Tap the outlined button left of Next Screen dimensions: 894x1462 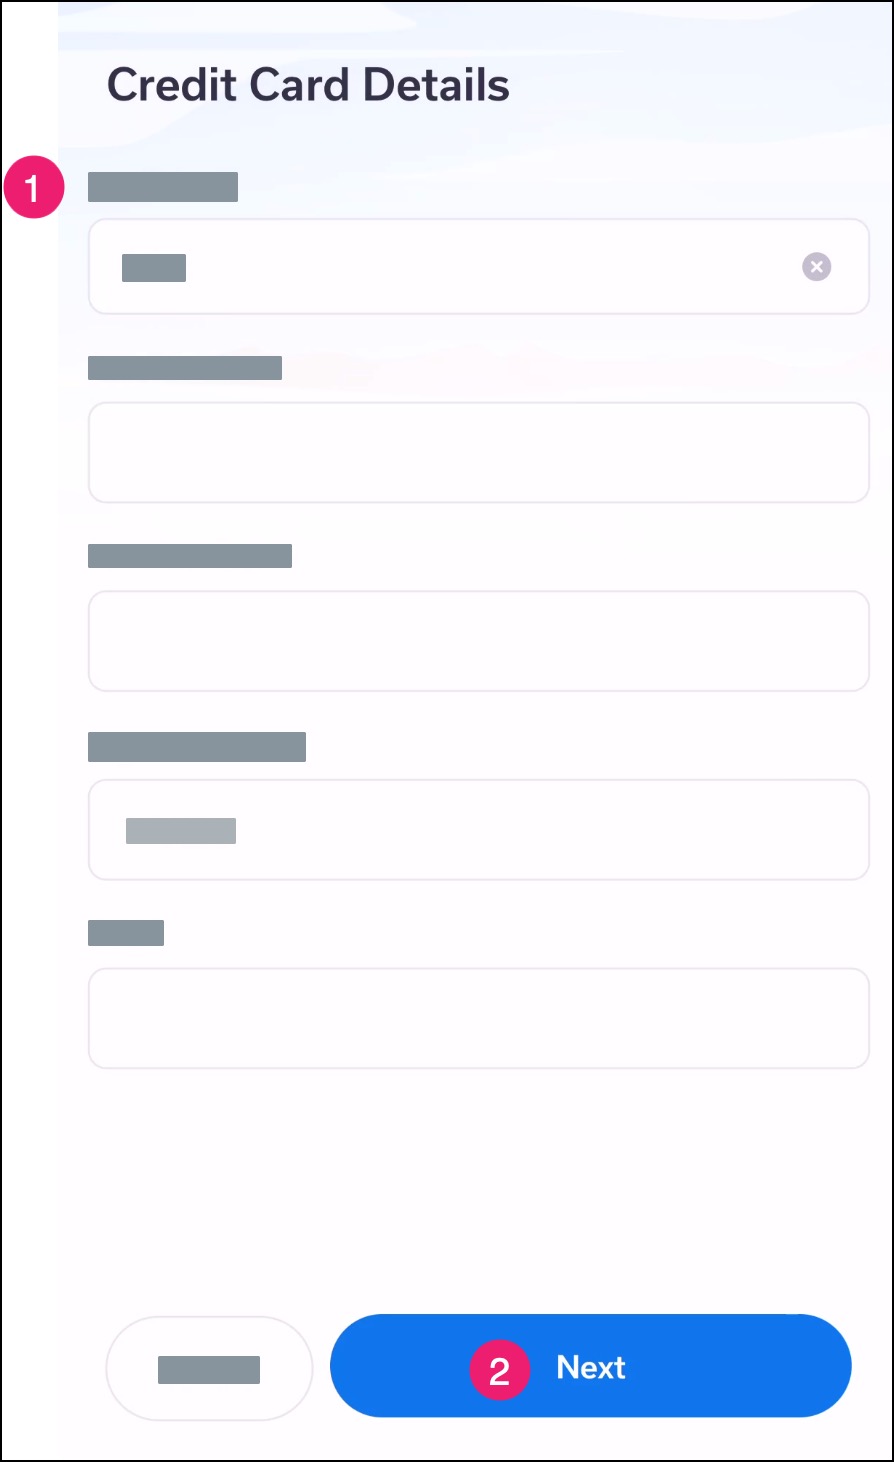[209, 1368]
